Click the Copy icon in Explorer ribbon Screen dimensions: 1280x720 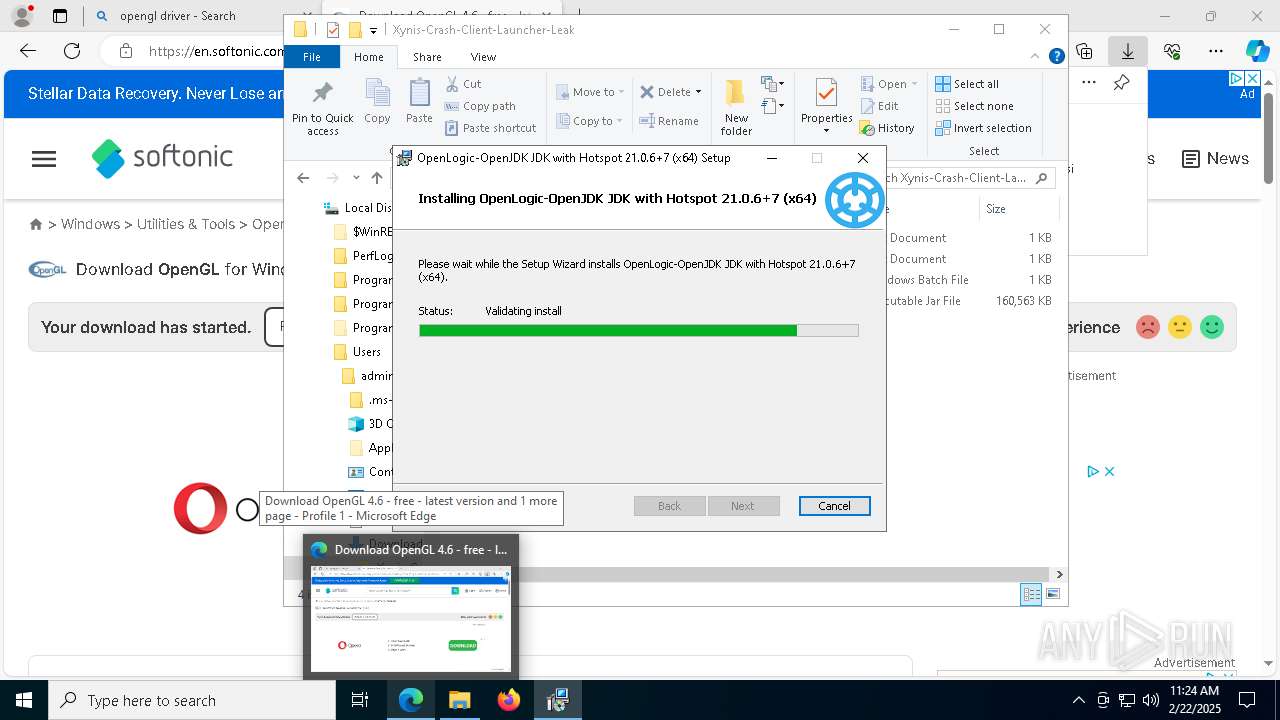pos(377,102)
